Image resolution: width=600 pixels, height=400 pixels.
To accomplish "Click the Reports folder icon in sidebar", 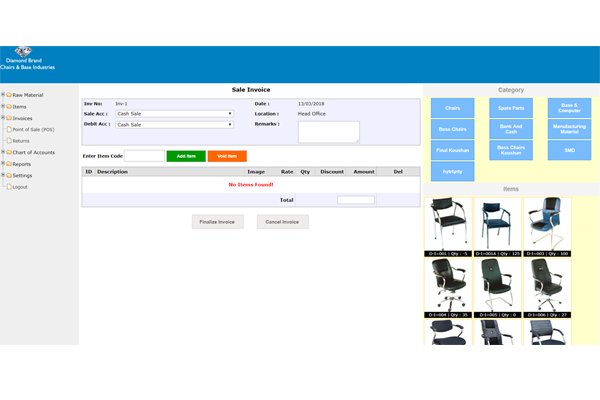I will tap(9, 164).
